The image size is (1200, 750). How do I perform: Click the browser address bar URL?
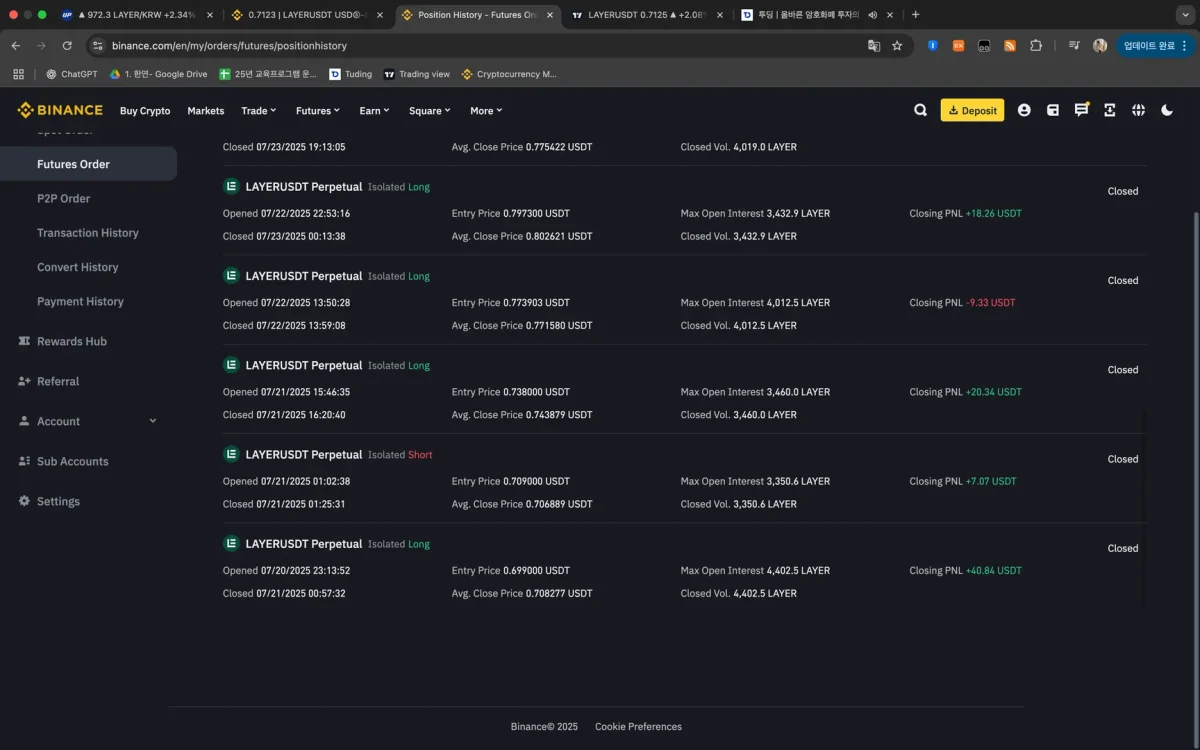pos(230,45)
